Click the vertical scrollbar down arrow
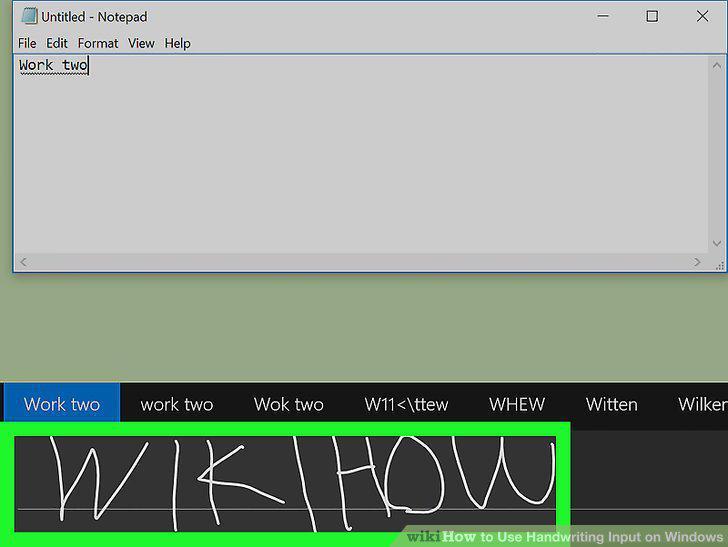 (x=717, y=243)
